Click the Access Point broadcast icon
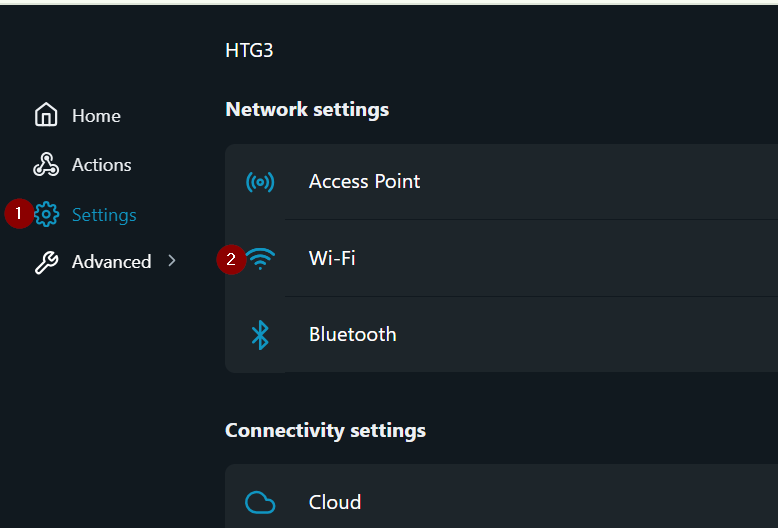778x528 pixels. tap(260, 182)
